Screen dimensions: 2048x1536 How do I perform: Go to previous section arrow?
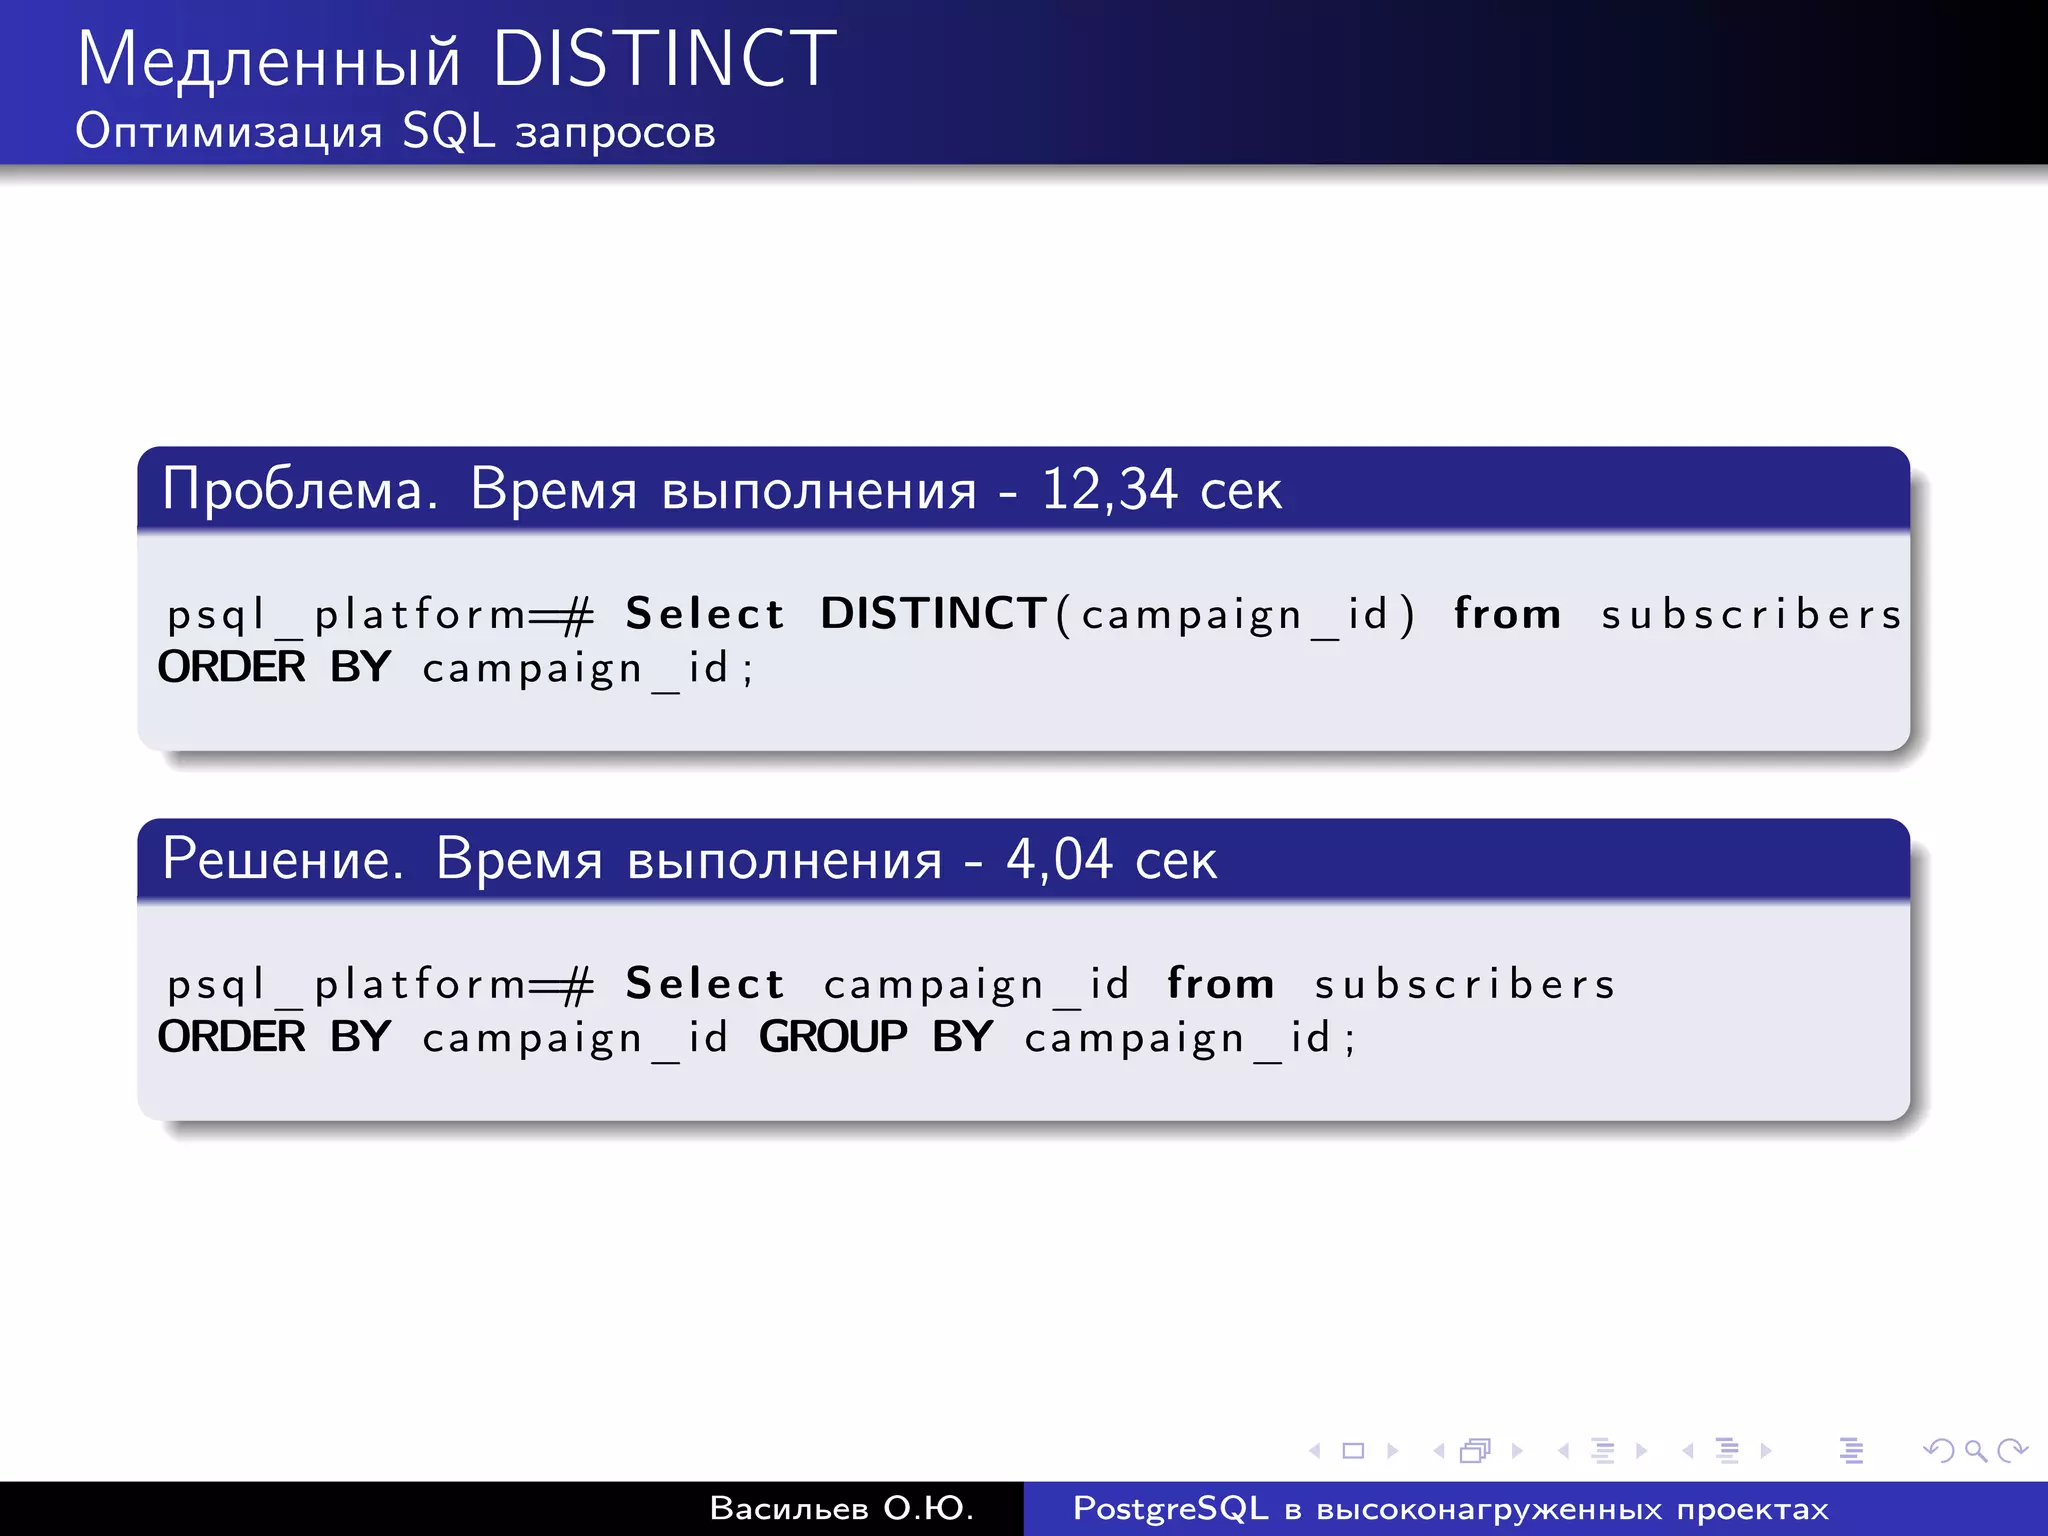tap(1688, 1450)
